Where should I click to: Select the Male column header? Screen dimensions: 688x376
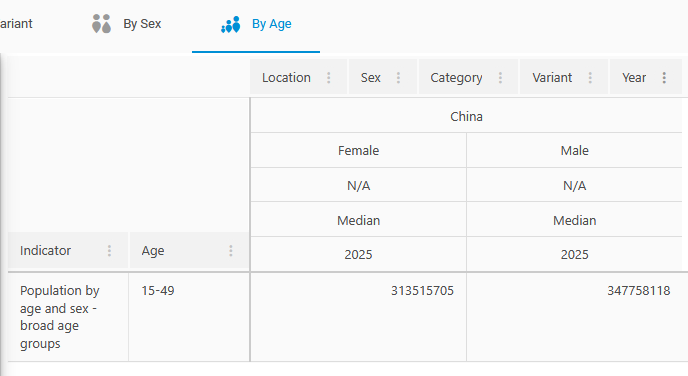[574, 150]
